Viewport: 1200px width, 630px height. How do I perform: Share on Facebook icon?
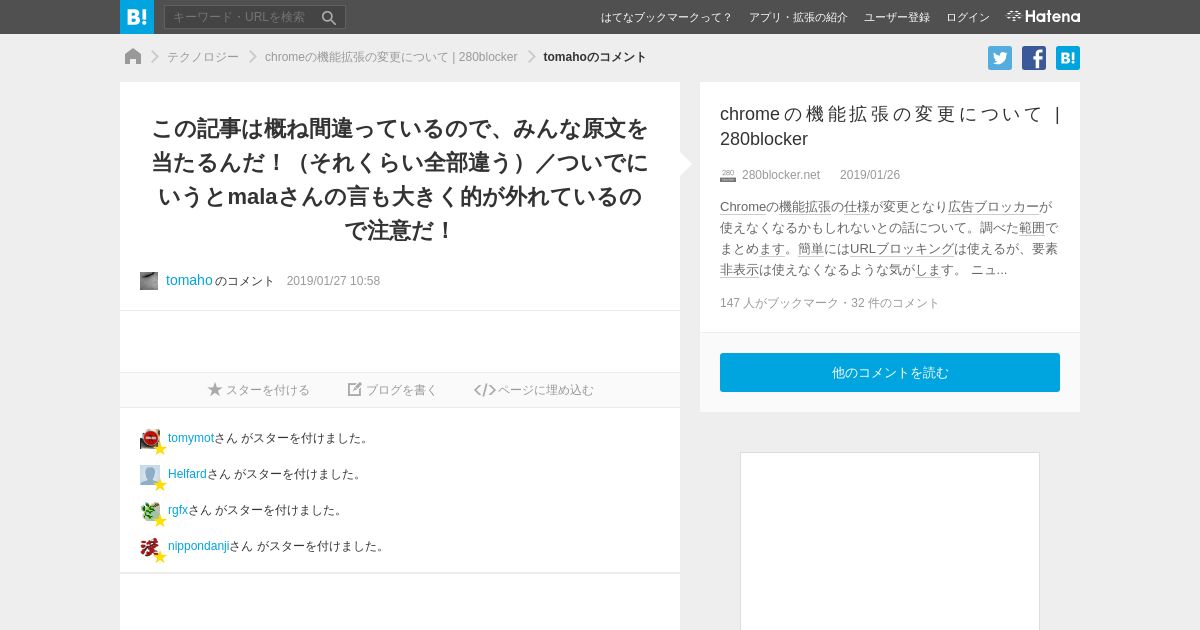(x=1034, y=58)
